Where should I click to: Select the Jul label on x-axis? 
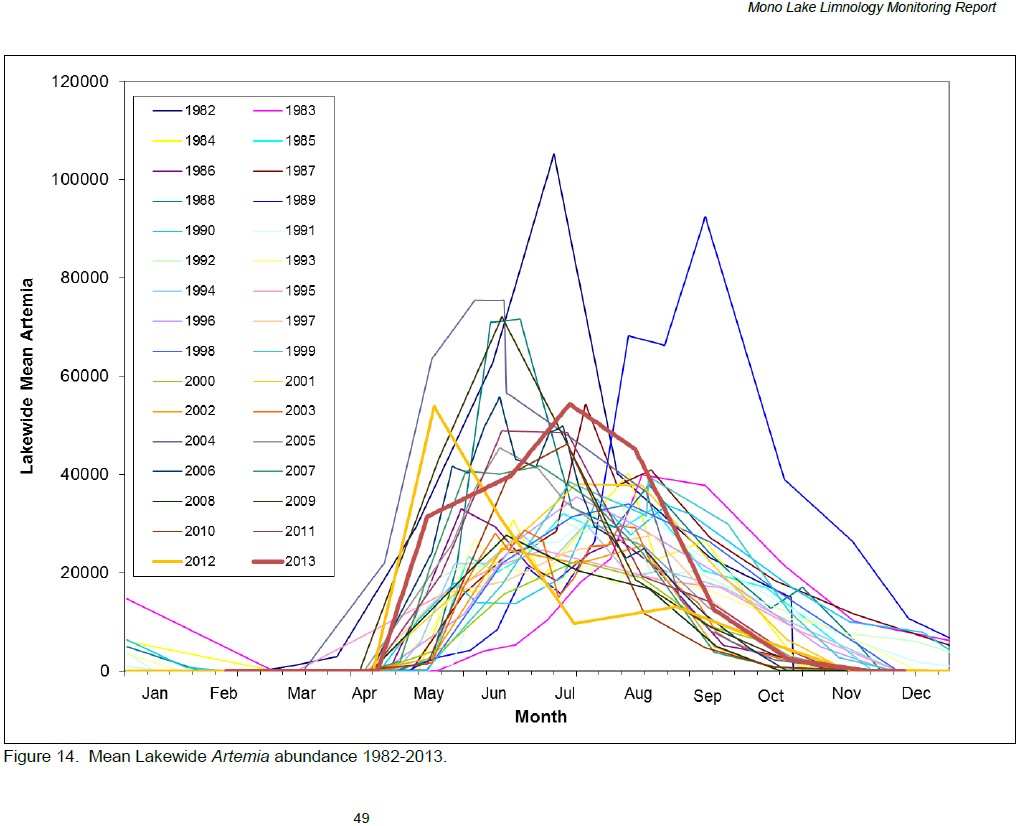coord(567,695)
